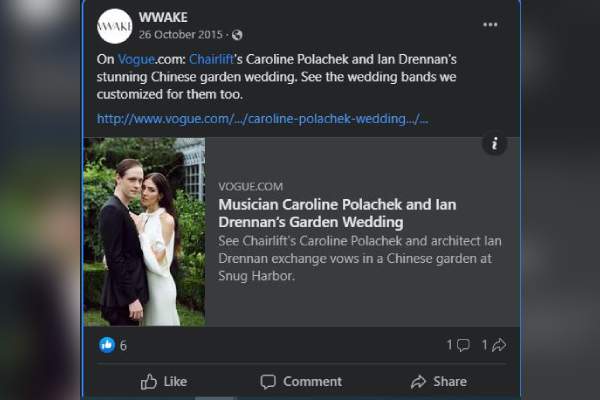The height and width of the screenshot is (400, 600).
Task: Open the WWAKE page name link
Action: point(162,17)
